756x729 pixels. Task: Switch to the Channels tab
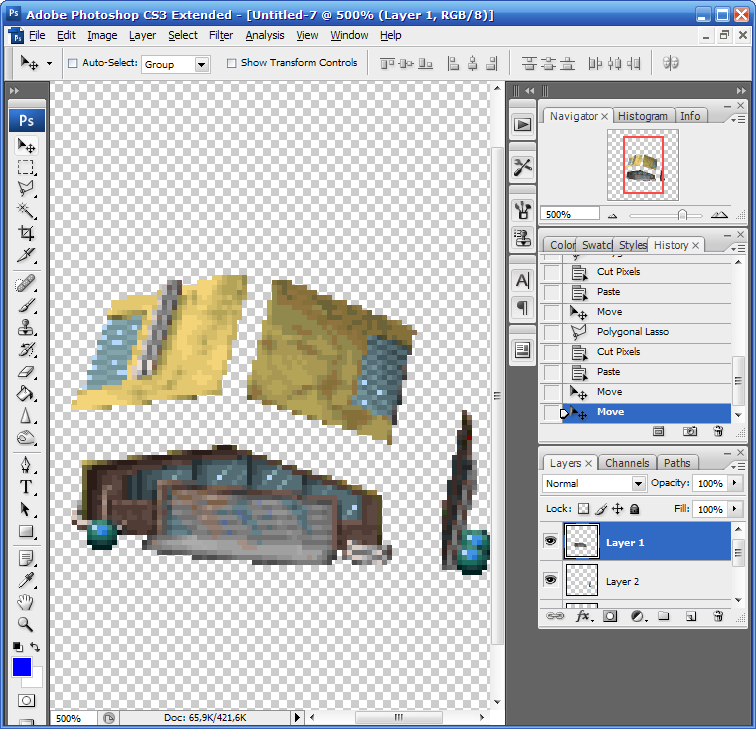coord(627,463)
